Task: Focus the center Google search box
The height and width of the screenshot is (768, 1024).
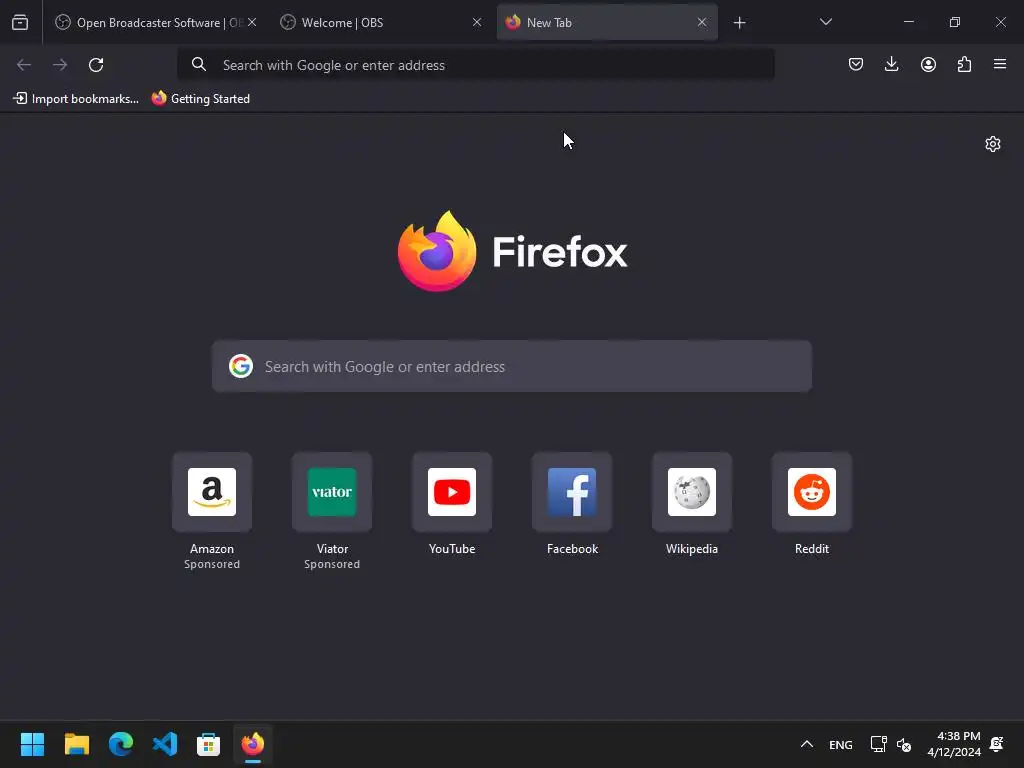Action: click(x=511, y=366)
